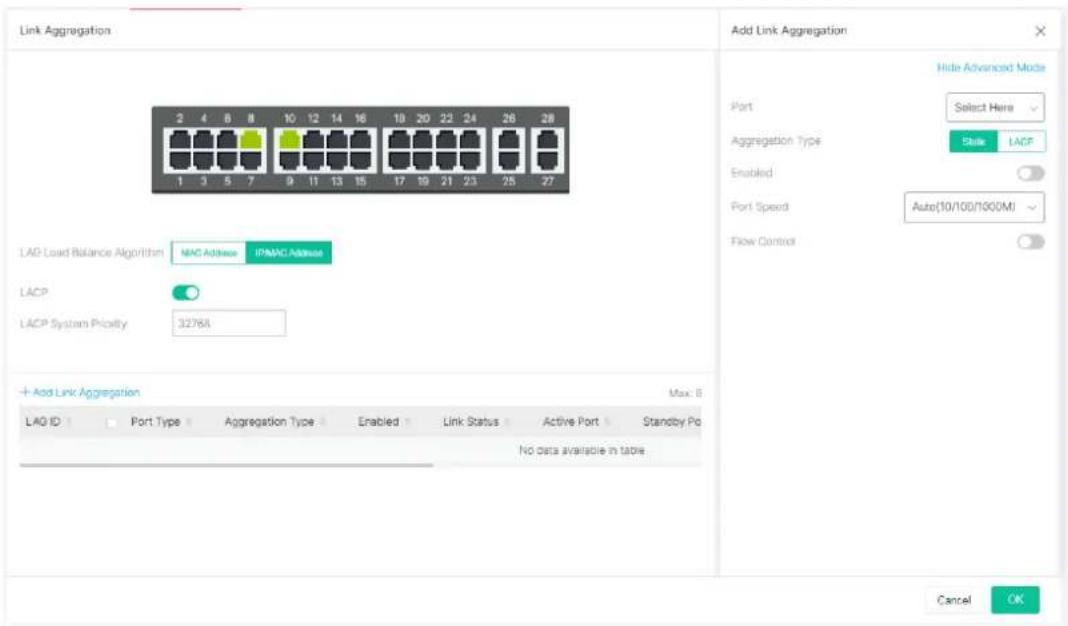Screen dimensions: 1068x626
Task: Select port 20 on the switch panel
Action: [x=423, y=140]
